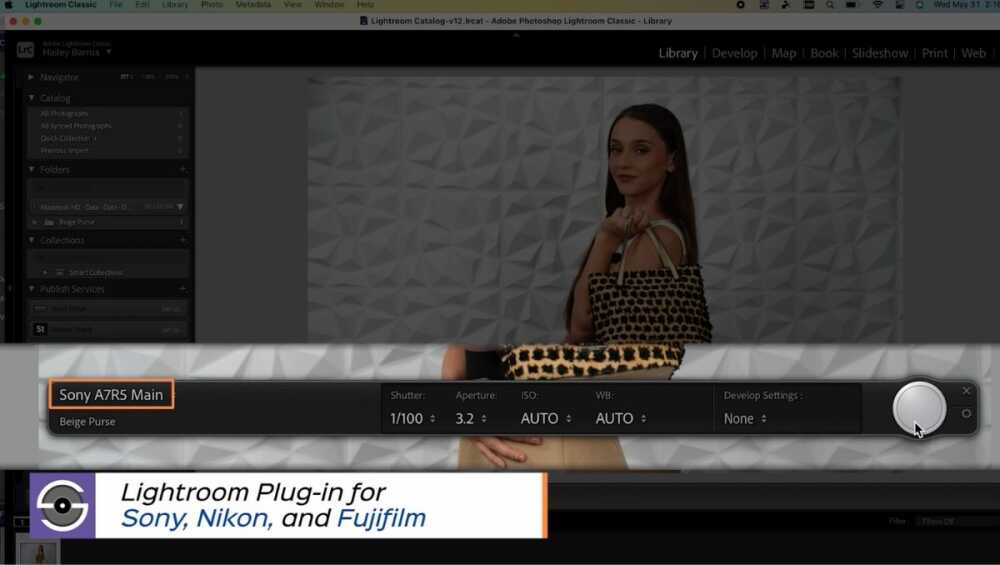1000x565 pixels.
Task: Click the Hard Drive publish service icon
Action: click(x=40, y=308)
